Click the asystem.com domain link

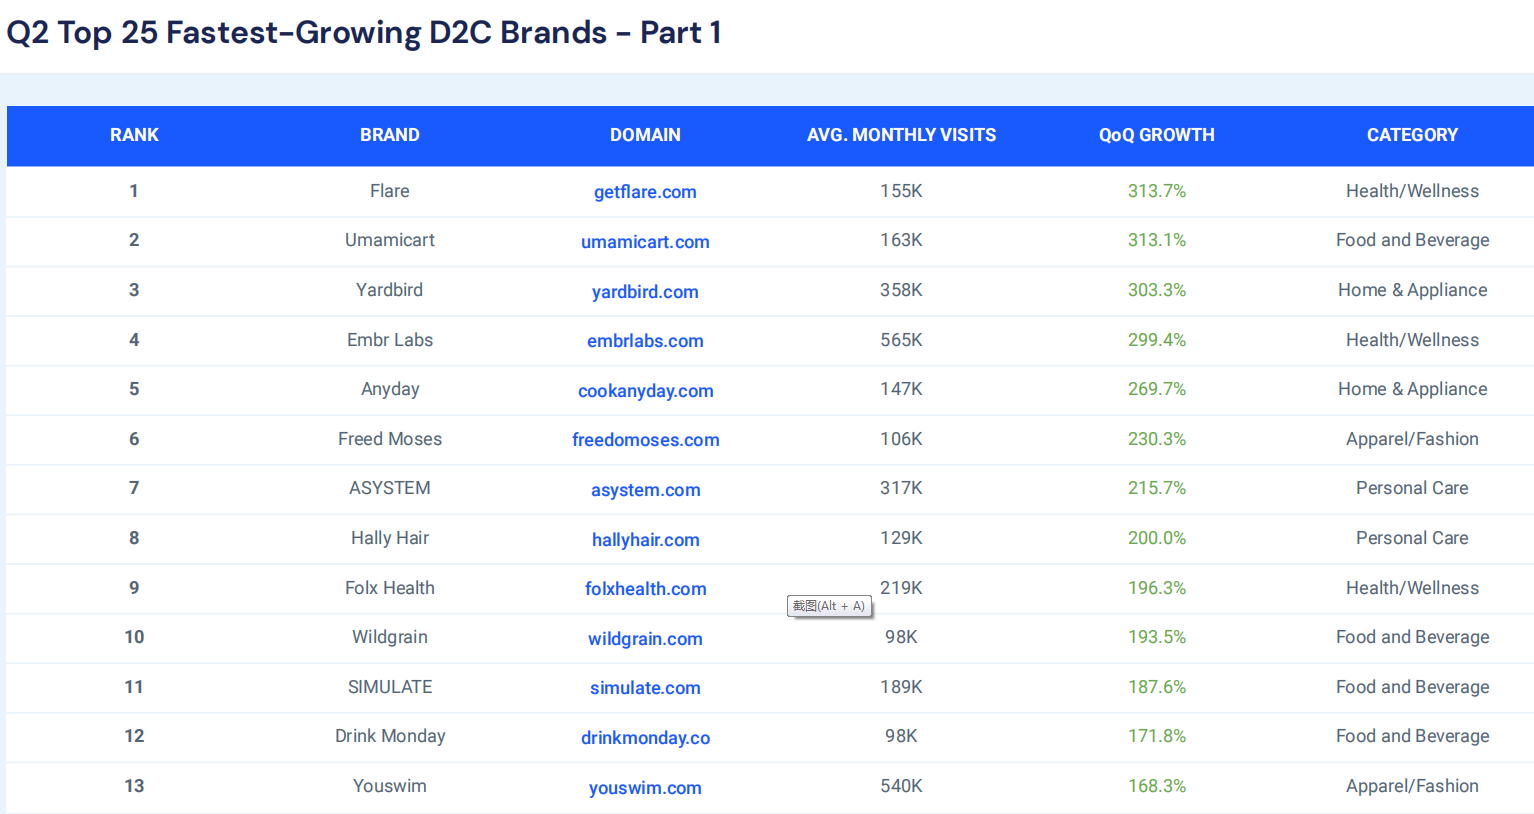tap(645, 490)
